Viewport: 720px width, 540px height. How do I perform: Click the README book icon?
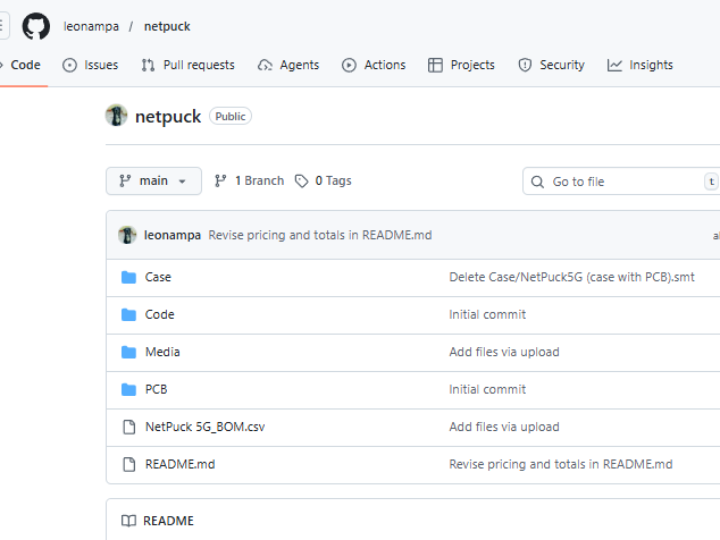coord(128,521)
